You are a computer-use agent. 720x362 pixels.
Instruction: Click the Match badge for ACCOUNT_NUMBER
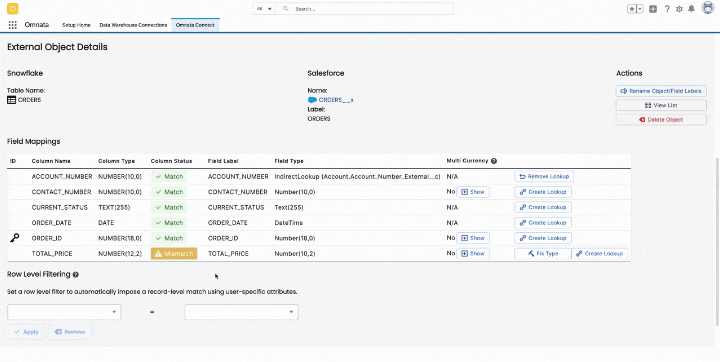coord(169,176)
